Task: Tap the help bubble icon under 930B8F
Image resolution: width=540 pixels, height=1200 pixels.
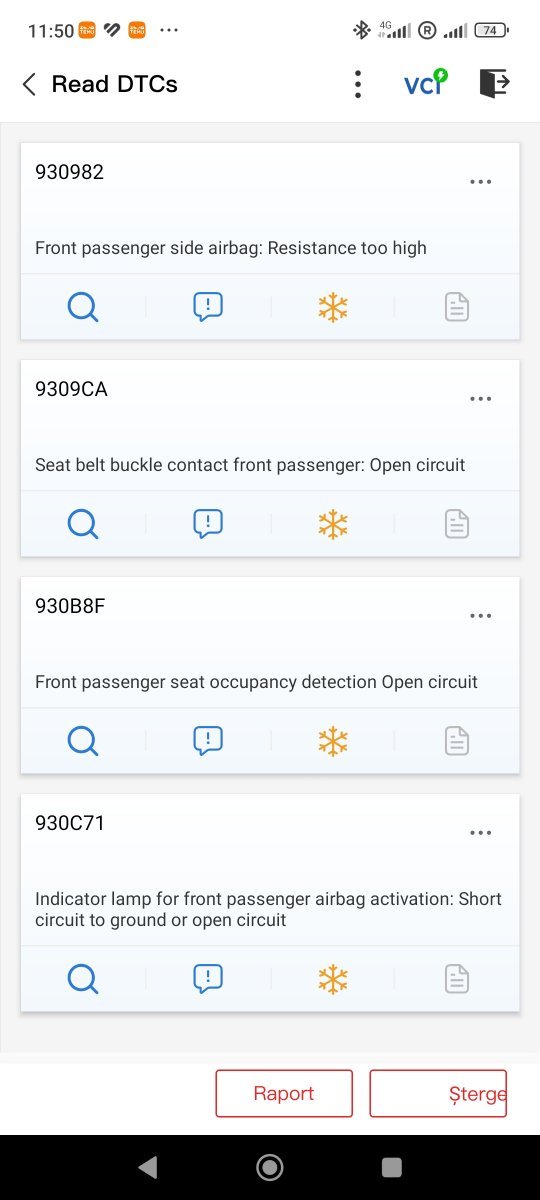Action: pos(207,741)
